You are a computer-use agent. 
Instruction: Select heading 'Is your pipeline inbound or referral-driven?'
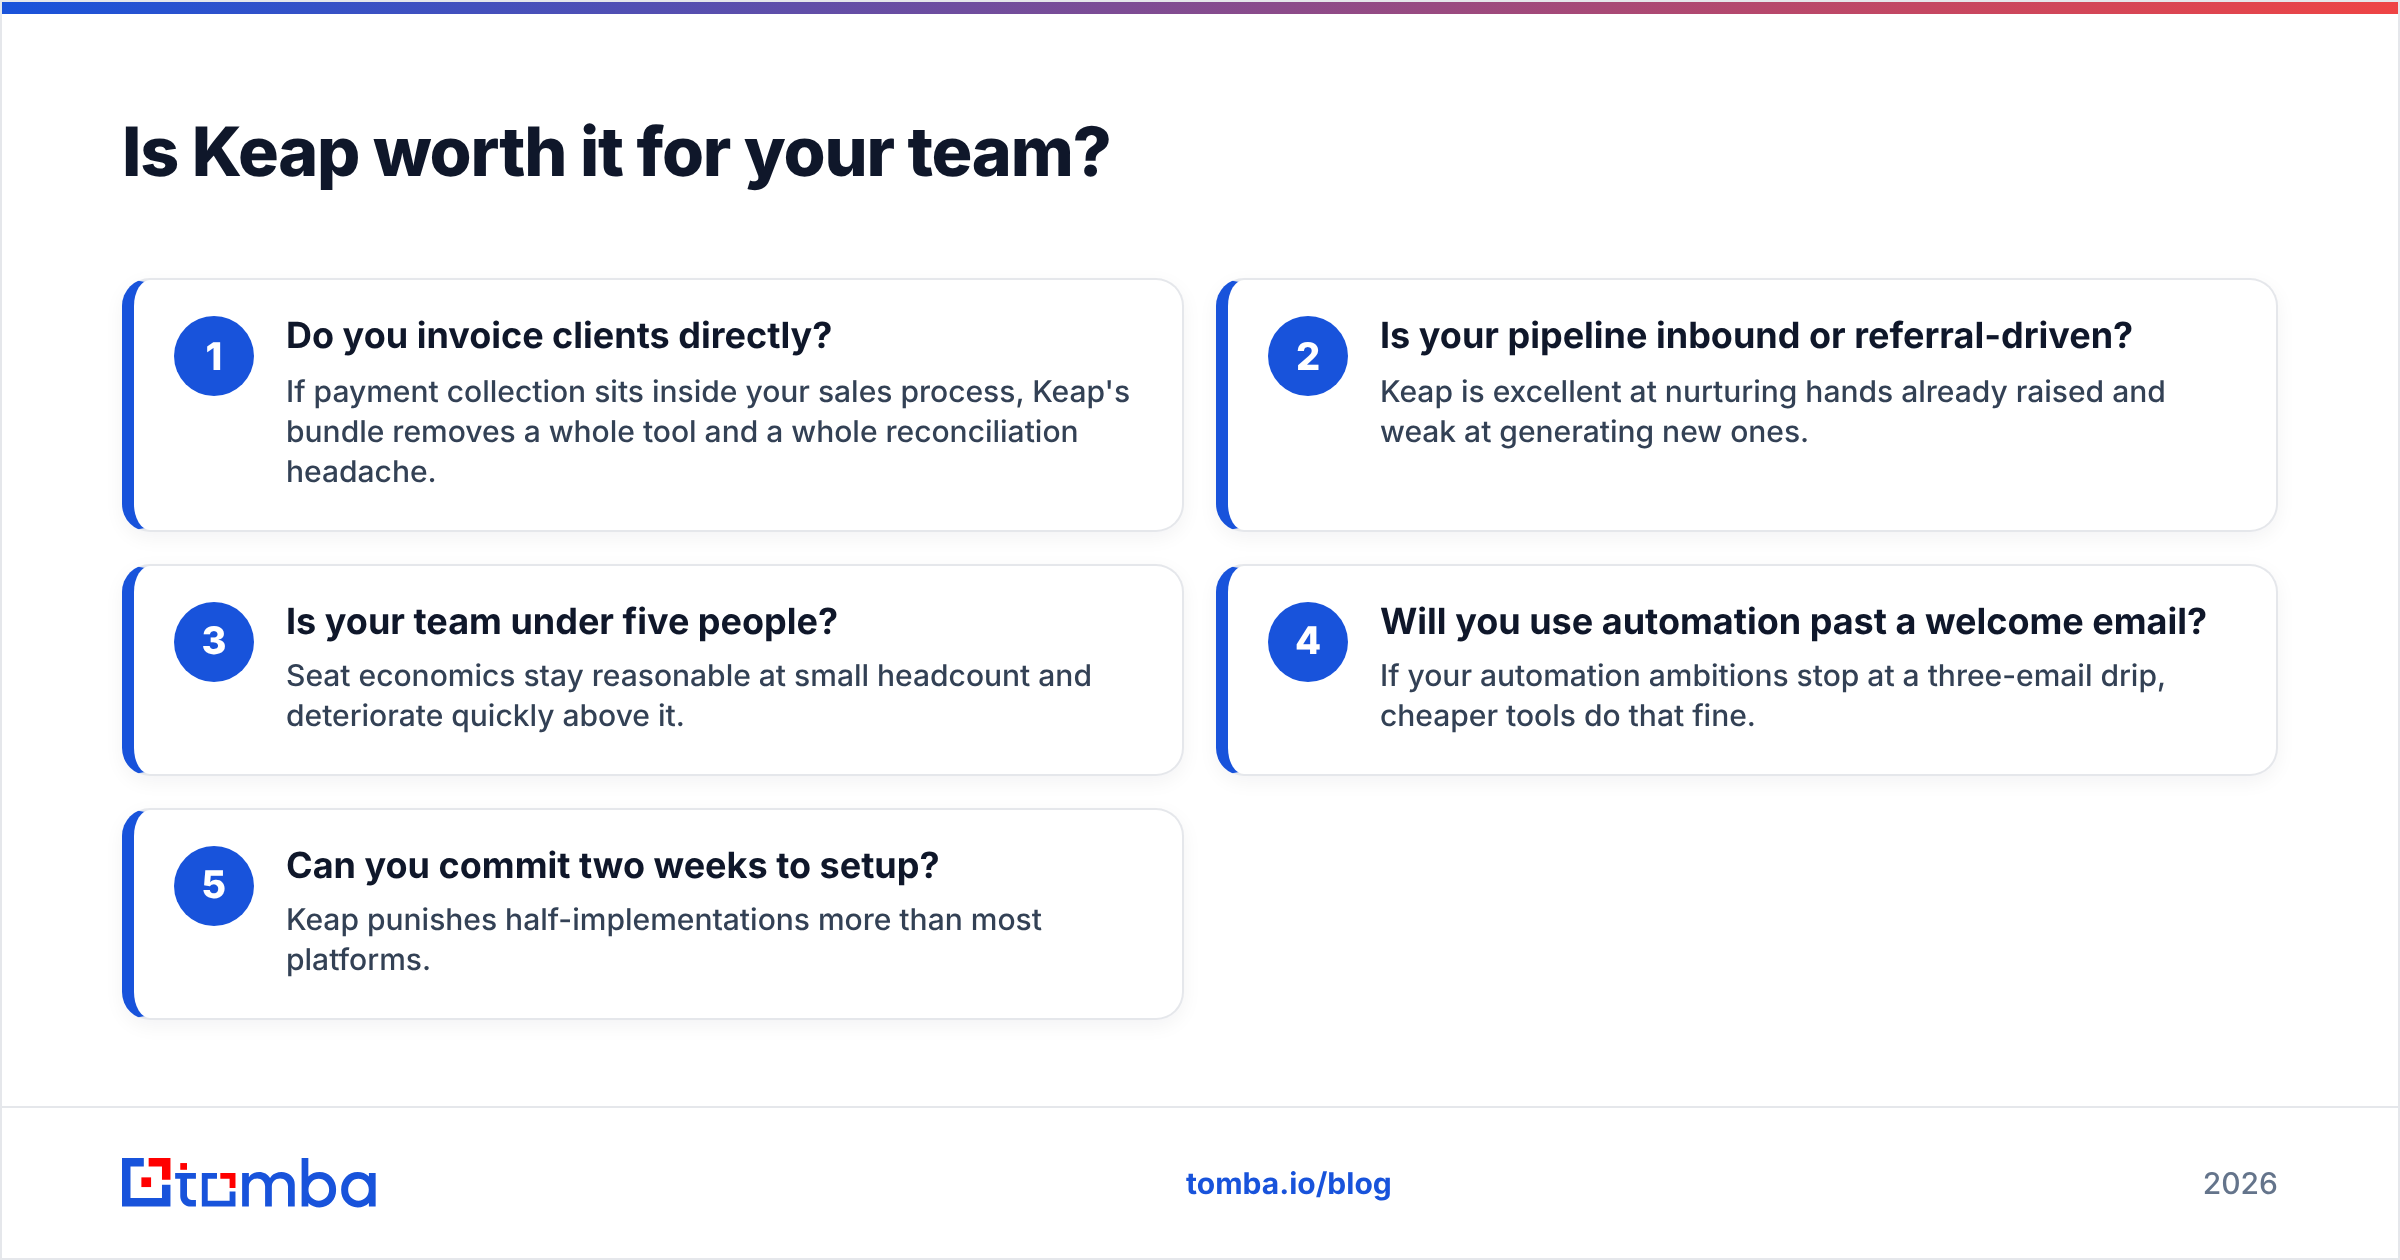(1756, 336)
